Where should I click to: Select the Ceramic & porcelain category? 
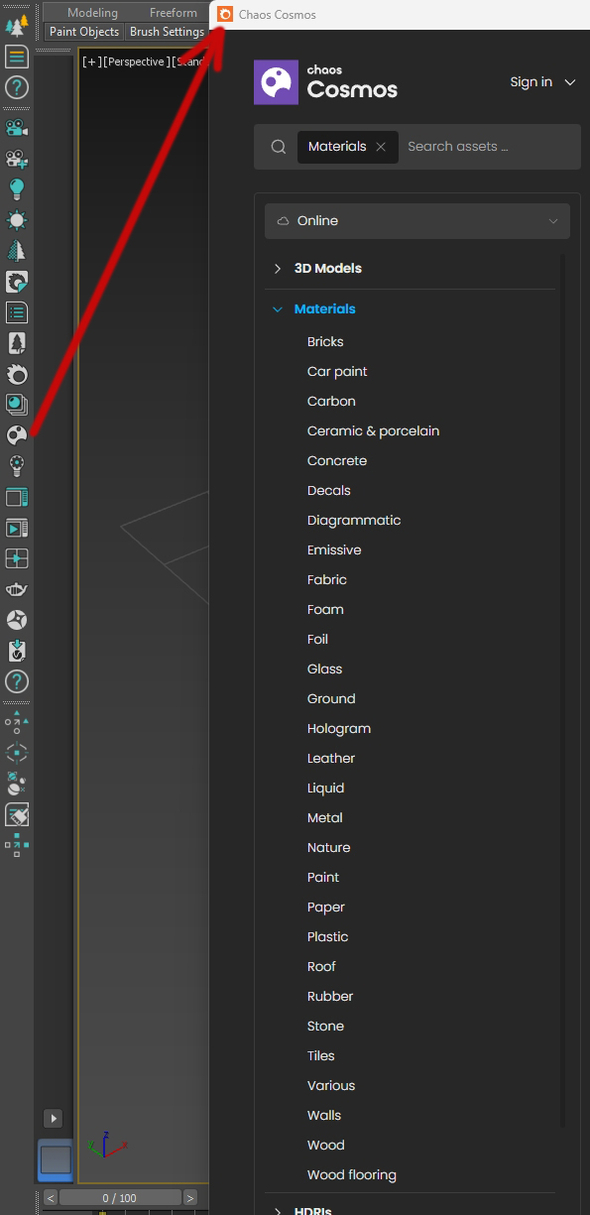(373, 431)
